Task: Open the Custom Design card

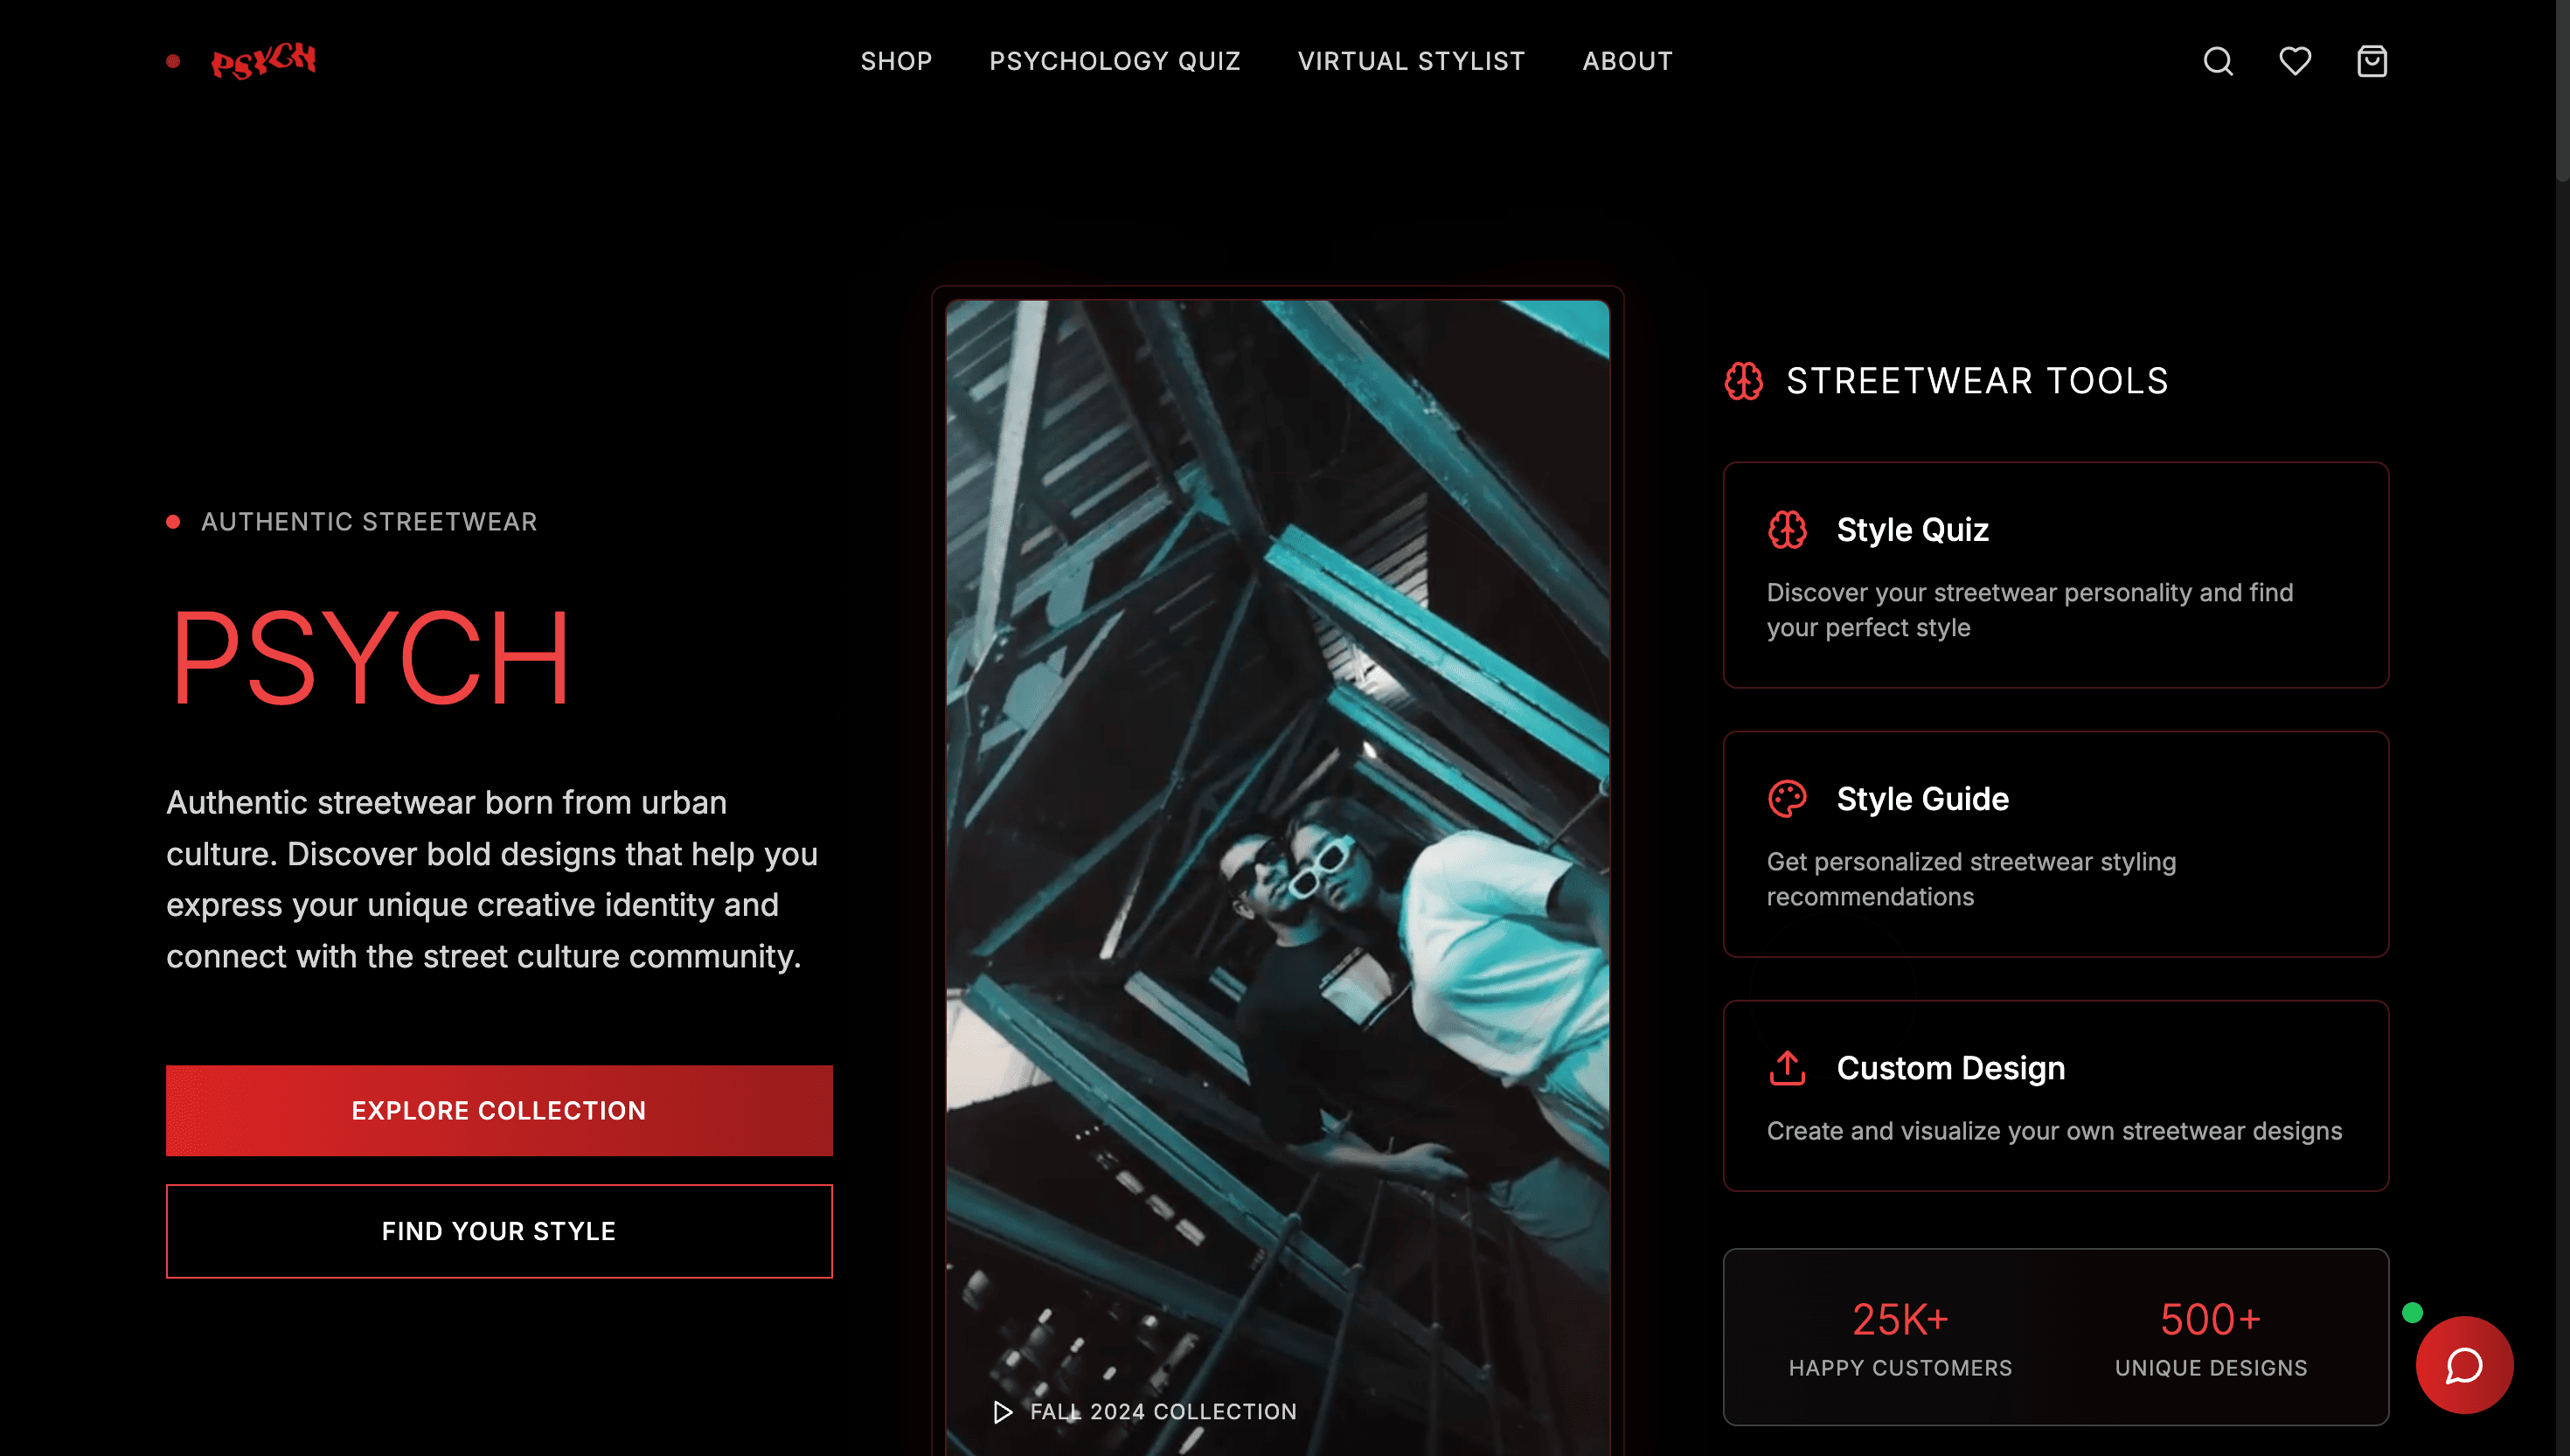Action: click(x=2056, y=1095)
